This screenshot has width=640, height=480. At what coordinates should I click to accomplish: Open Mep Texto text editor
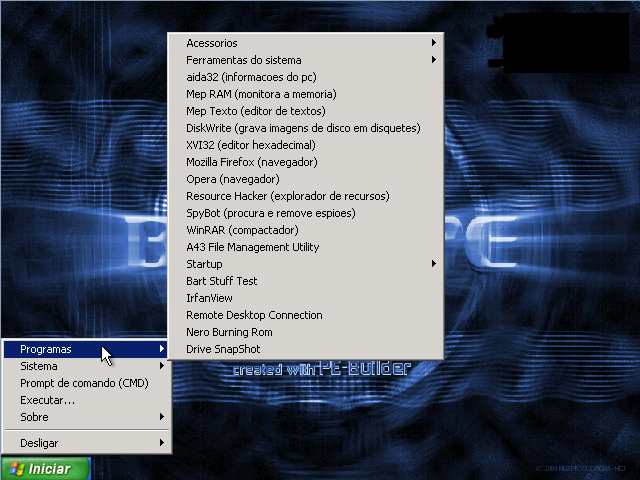click(x=305, y=111)
